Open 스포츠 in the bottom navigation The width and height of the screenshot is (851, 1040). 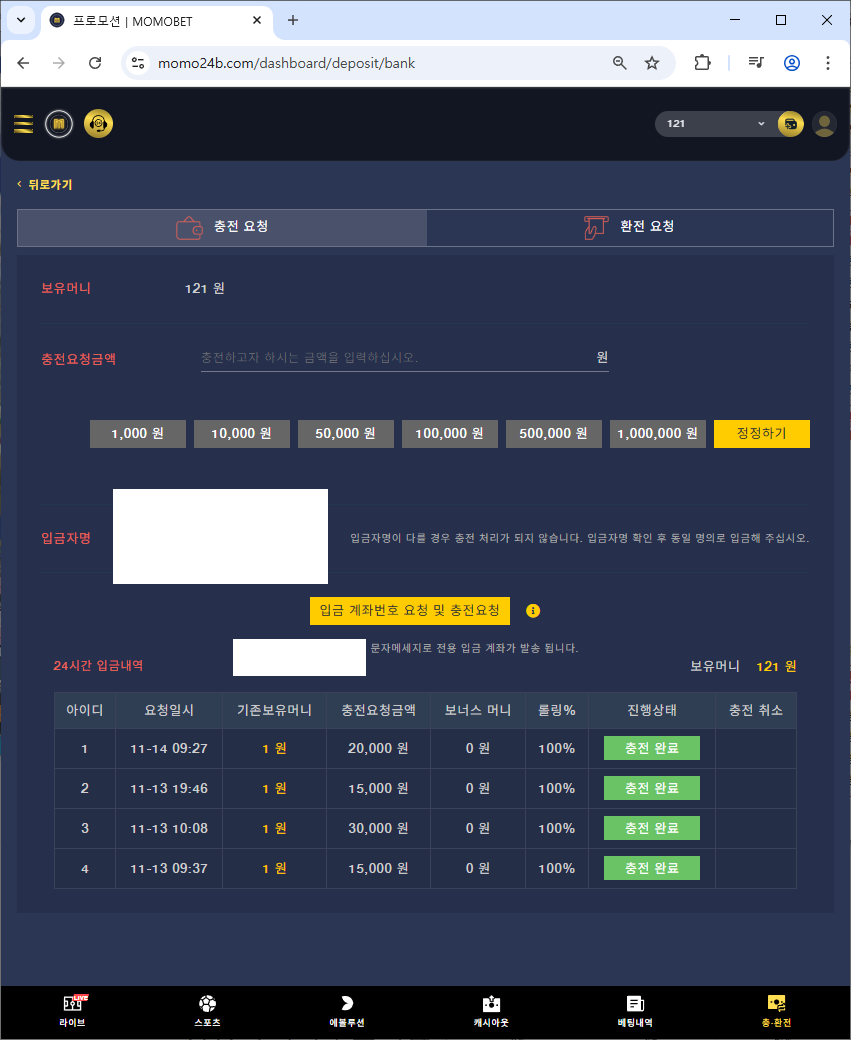(207, 1010)
